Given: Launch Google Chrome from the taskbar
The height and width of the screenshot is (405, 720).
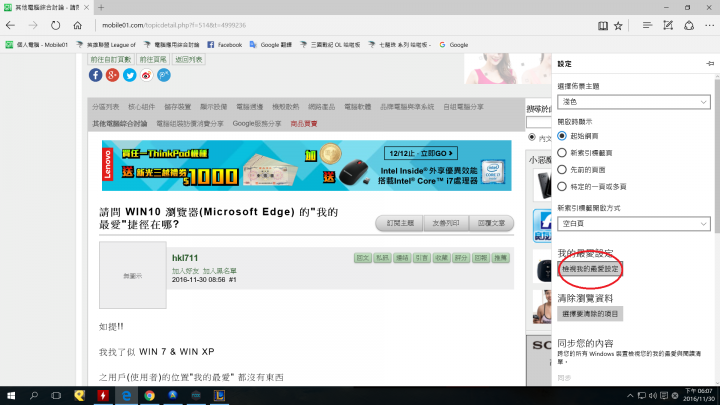Looking at the screenshot, I should (149, 395).
